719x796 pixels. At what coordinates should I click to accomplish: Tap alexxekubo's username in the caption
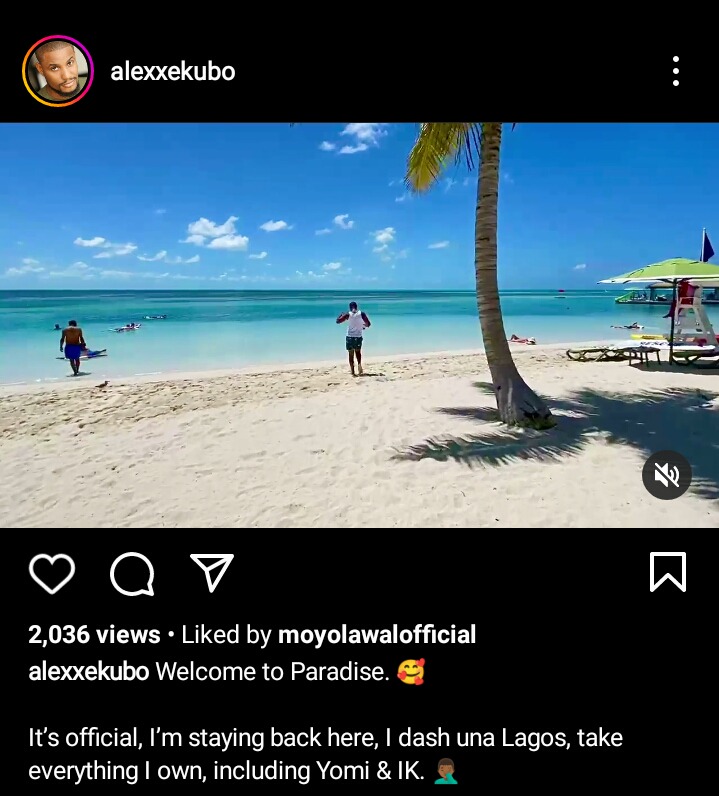click(x=89, y=671)
